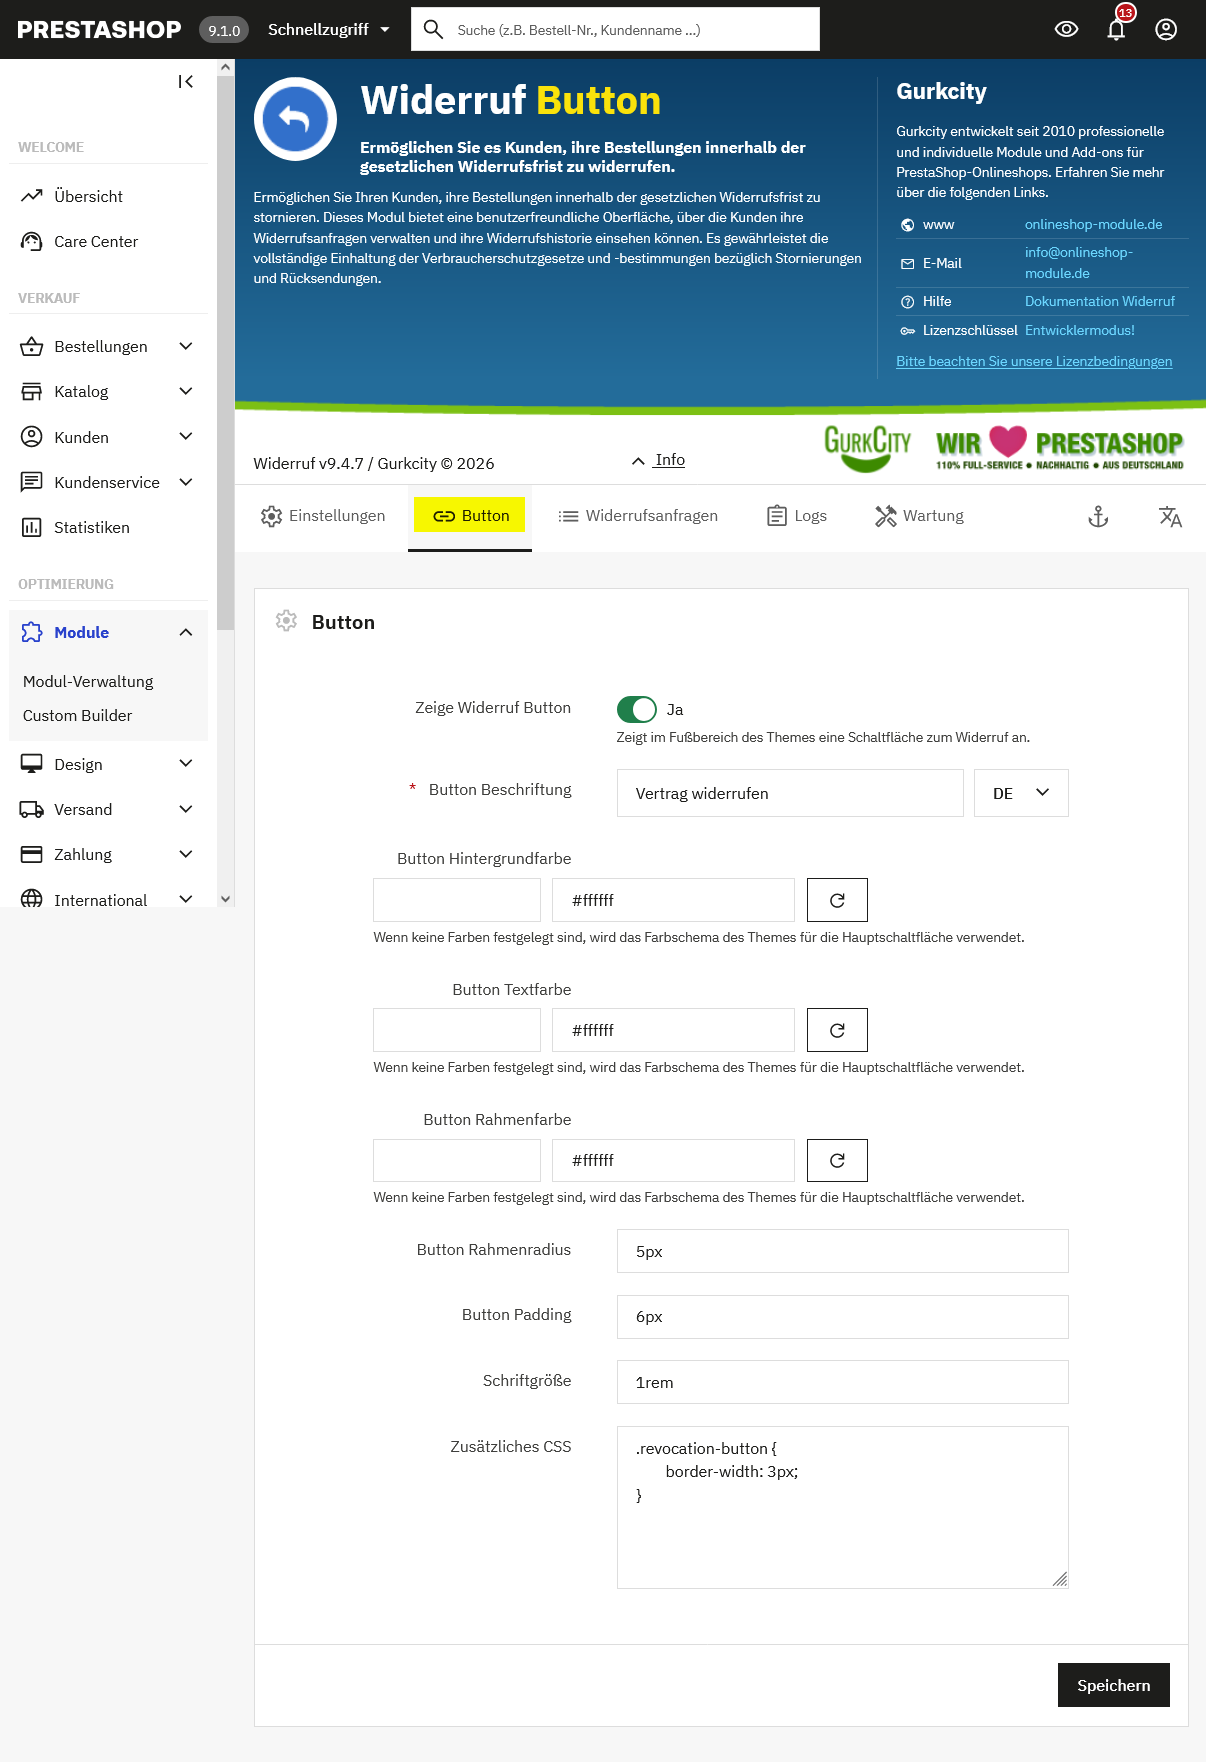1206x1762 pixels.
Task: Open Dokumentation Widerruf help link
Action: point(1099,301)
